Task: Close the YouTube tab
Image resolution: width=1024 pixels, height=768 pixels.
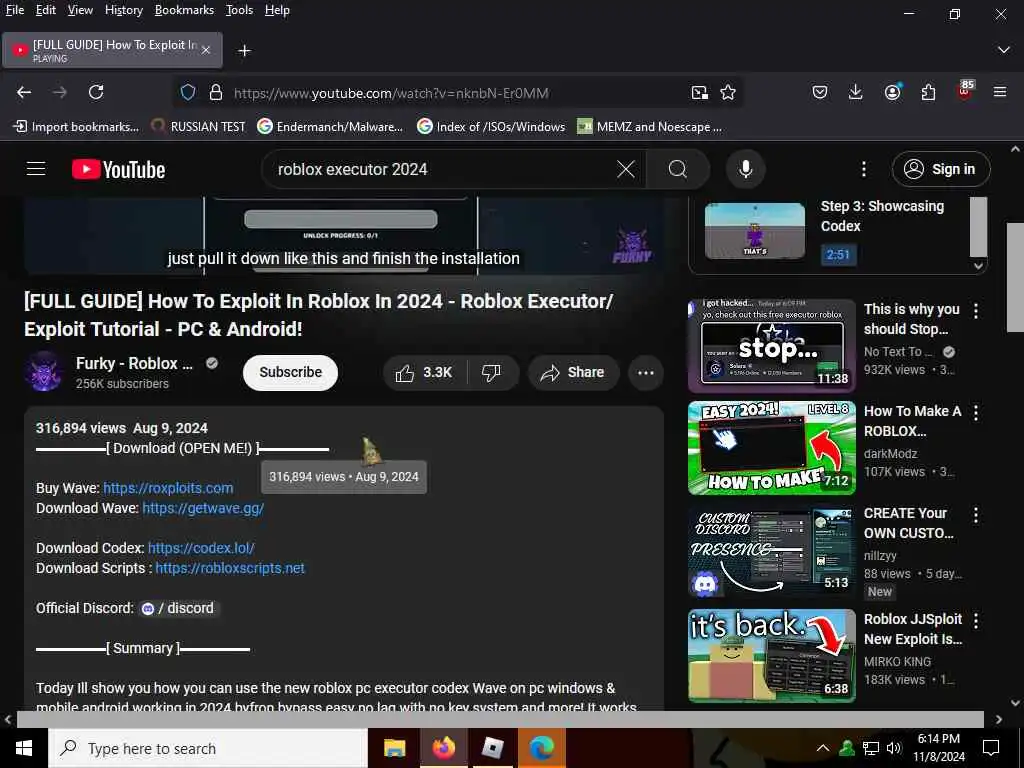Action: tap(206, 50)
